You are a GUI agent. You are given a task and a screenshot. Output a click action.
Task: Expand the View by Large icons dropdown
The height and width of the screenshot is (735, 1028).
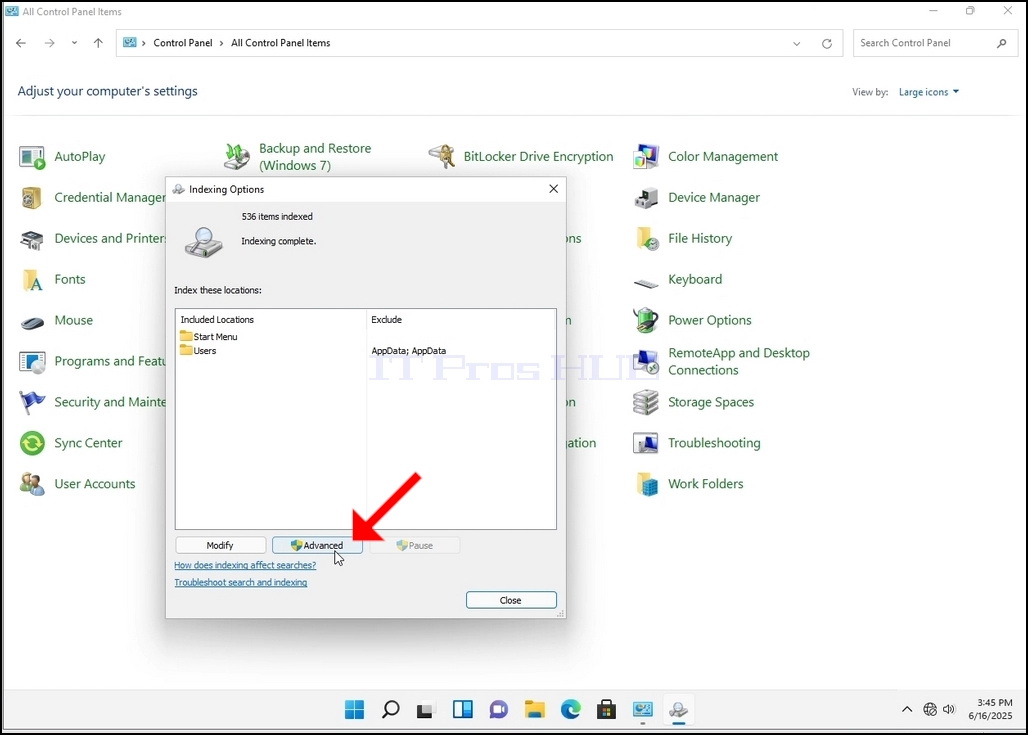[928, 92]
